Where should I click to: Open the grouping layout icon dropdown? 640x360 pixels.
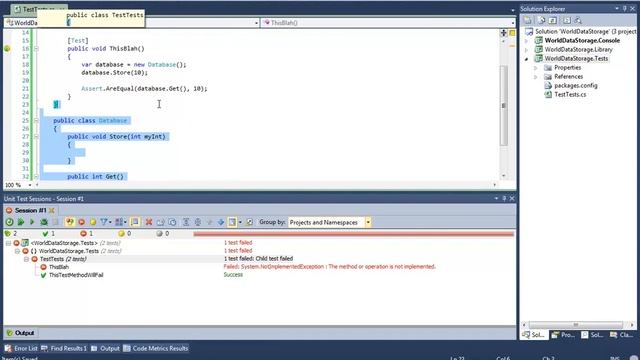[x=120, y=222]
